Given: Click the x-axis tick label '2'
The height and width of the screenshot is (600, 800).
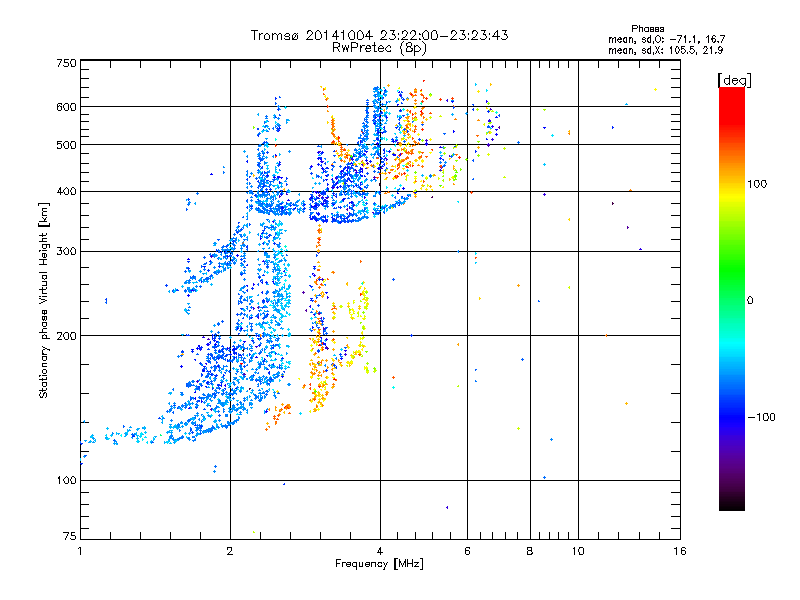Looking at the screenshot, I should (230, 551).
